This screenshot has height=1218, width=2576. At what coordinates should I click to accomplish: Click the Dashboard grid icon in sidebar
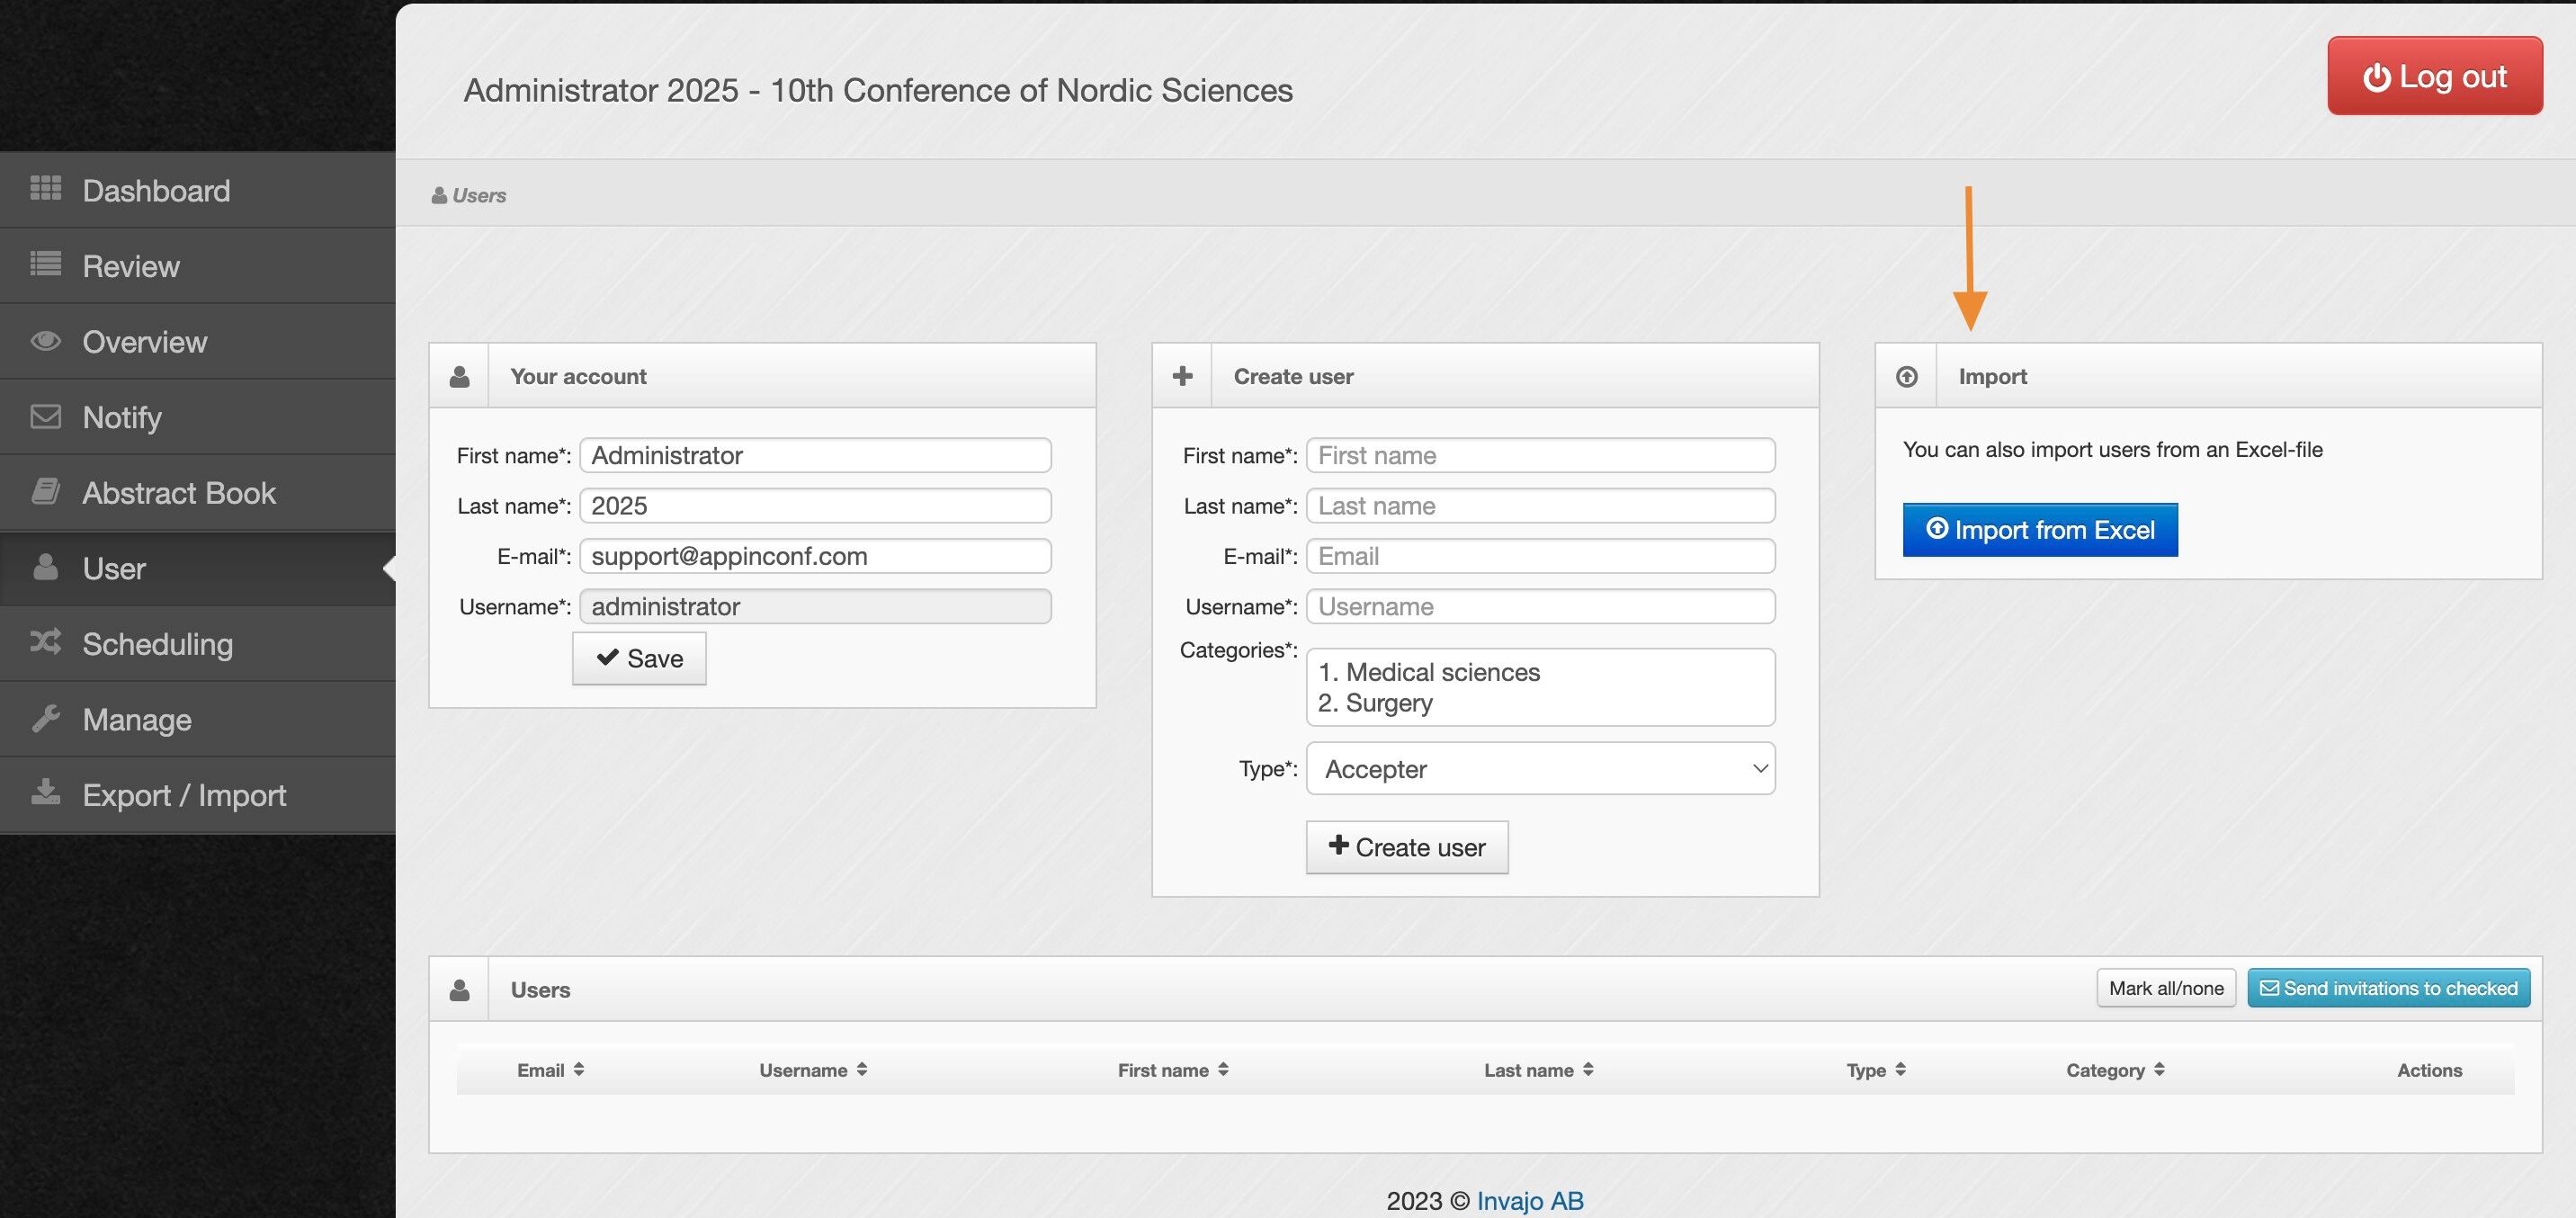tap(45, 188)
